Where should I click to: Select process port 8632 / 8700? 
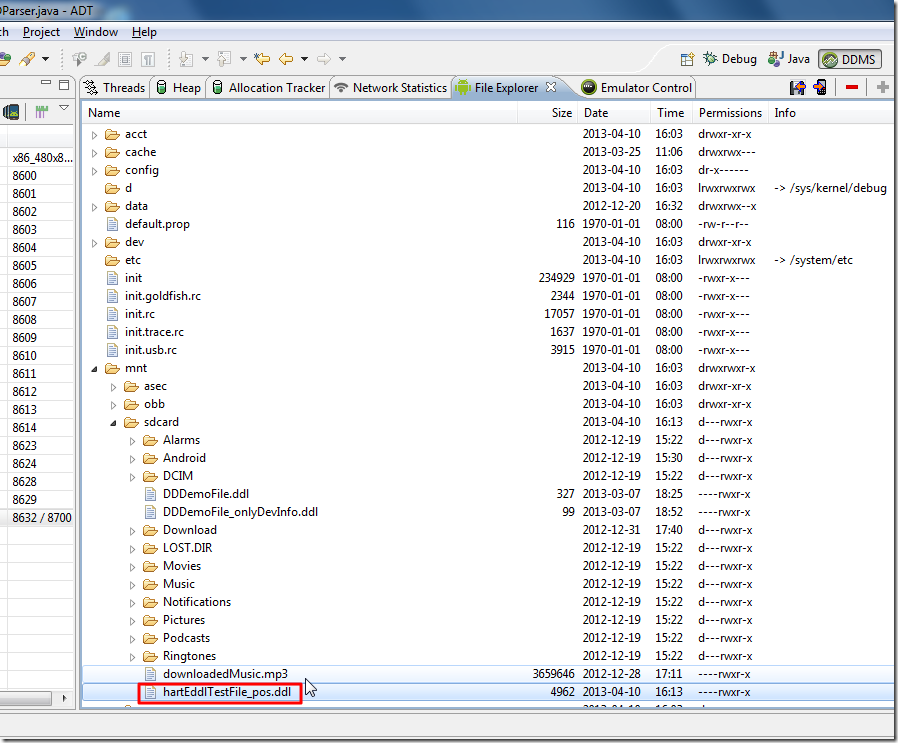42,518
